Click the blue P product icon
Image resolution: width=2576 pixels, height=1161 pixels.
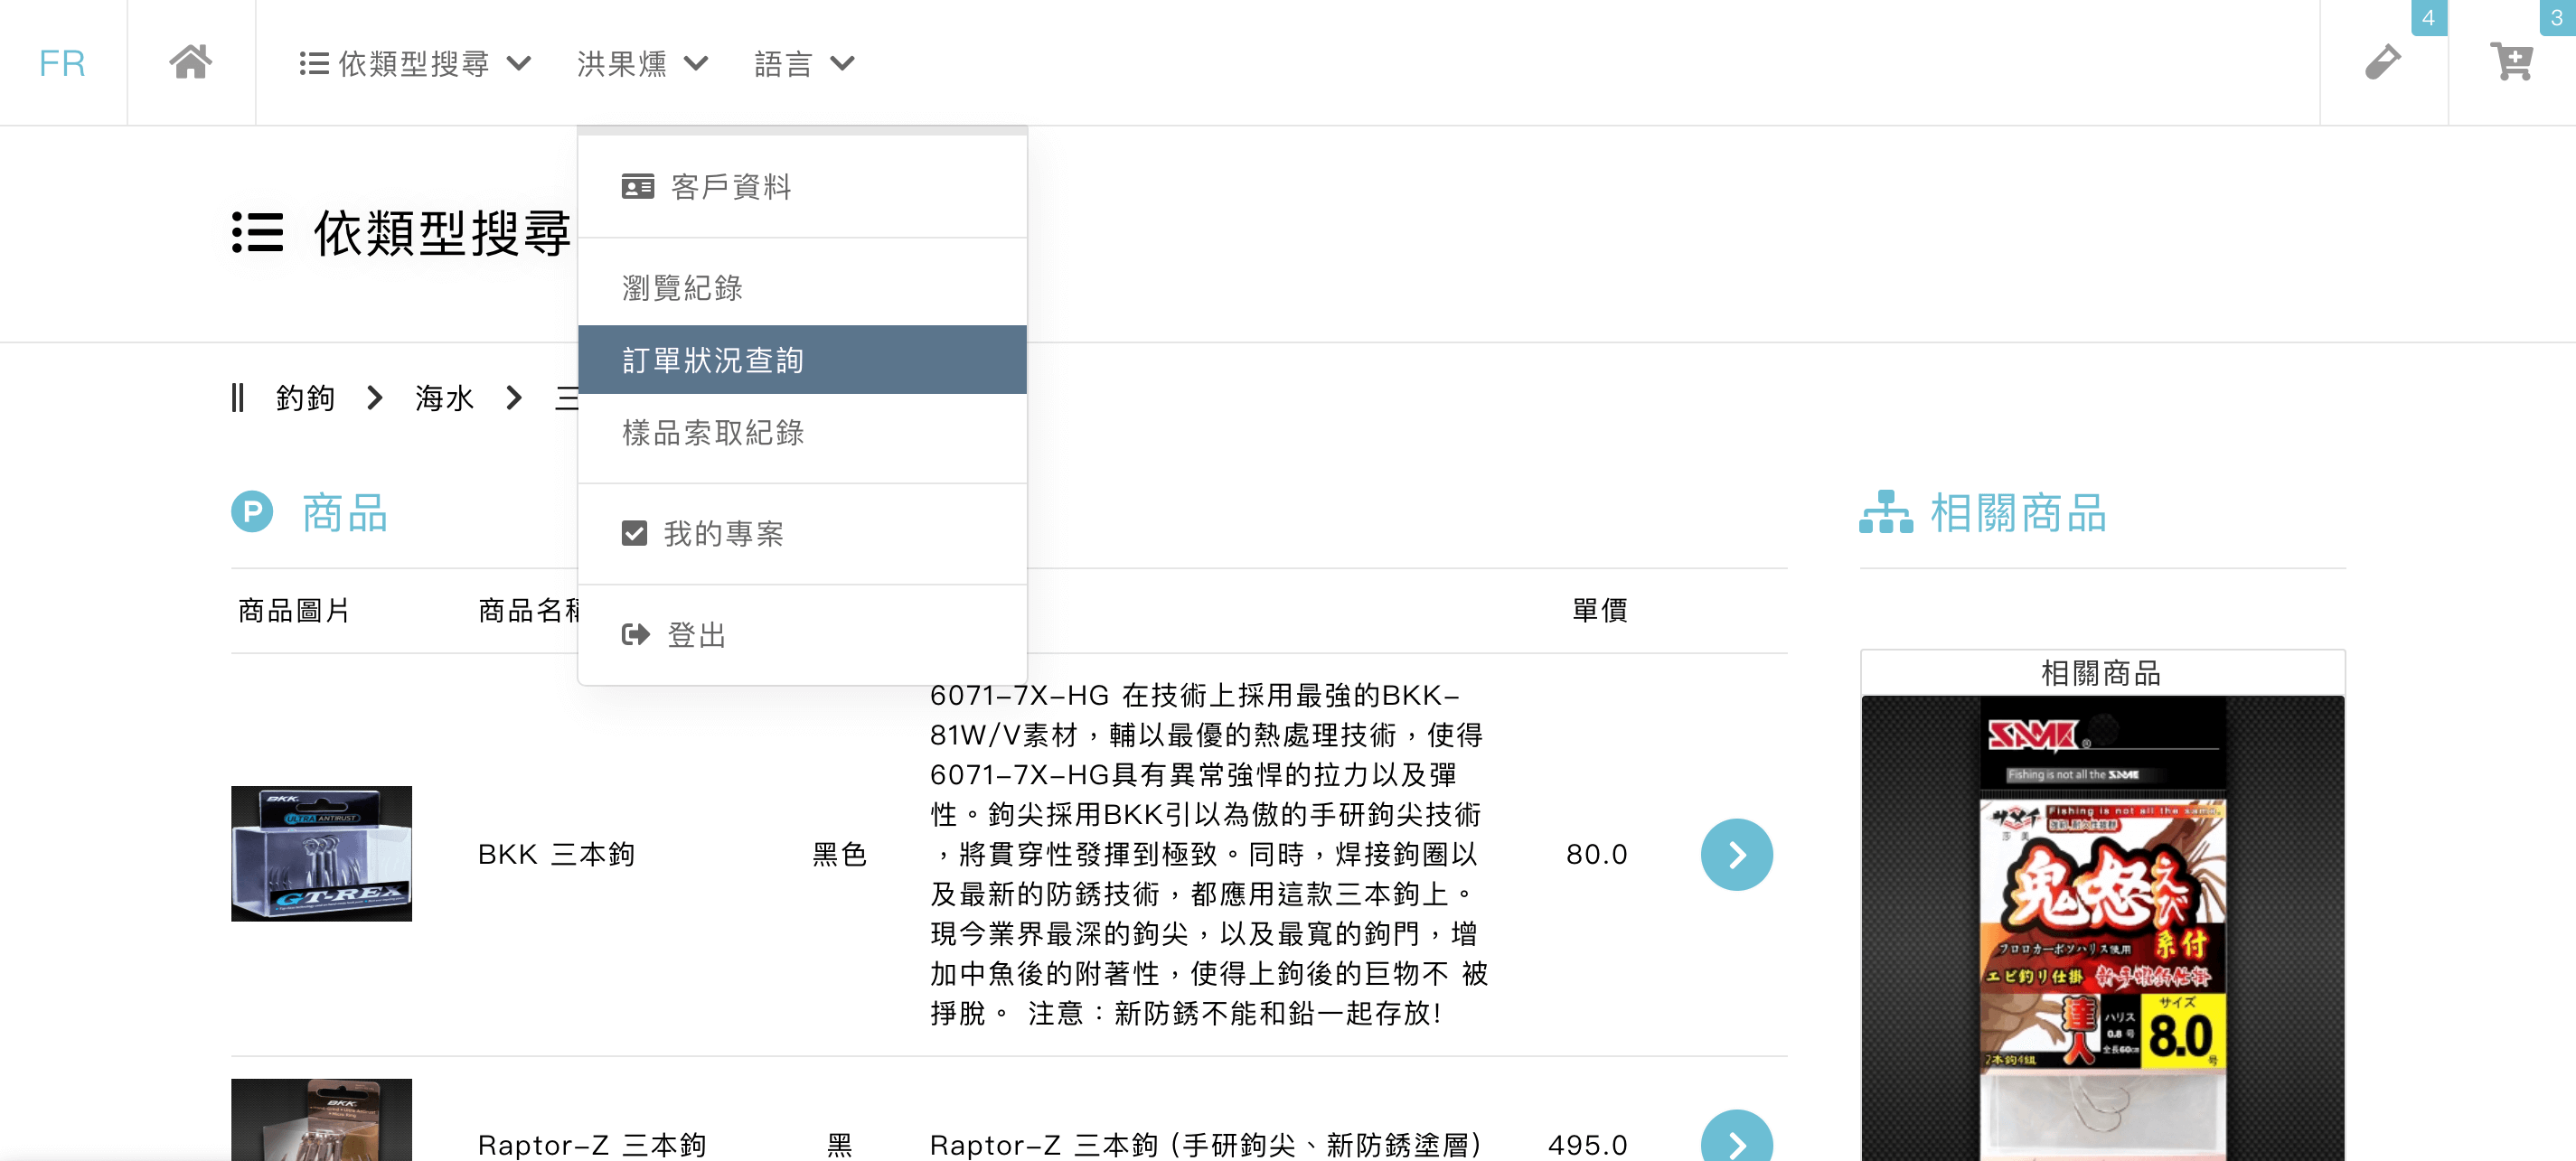(x=252, y=512)
